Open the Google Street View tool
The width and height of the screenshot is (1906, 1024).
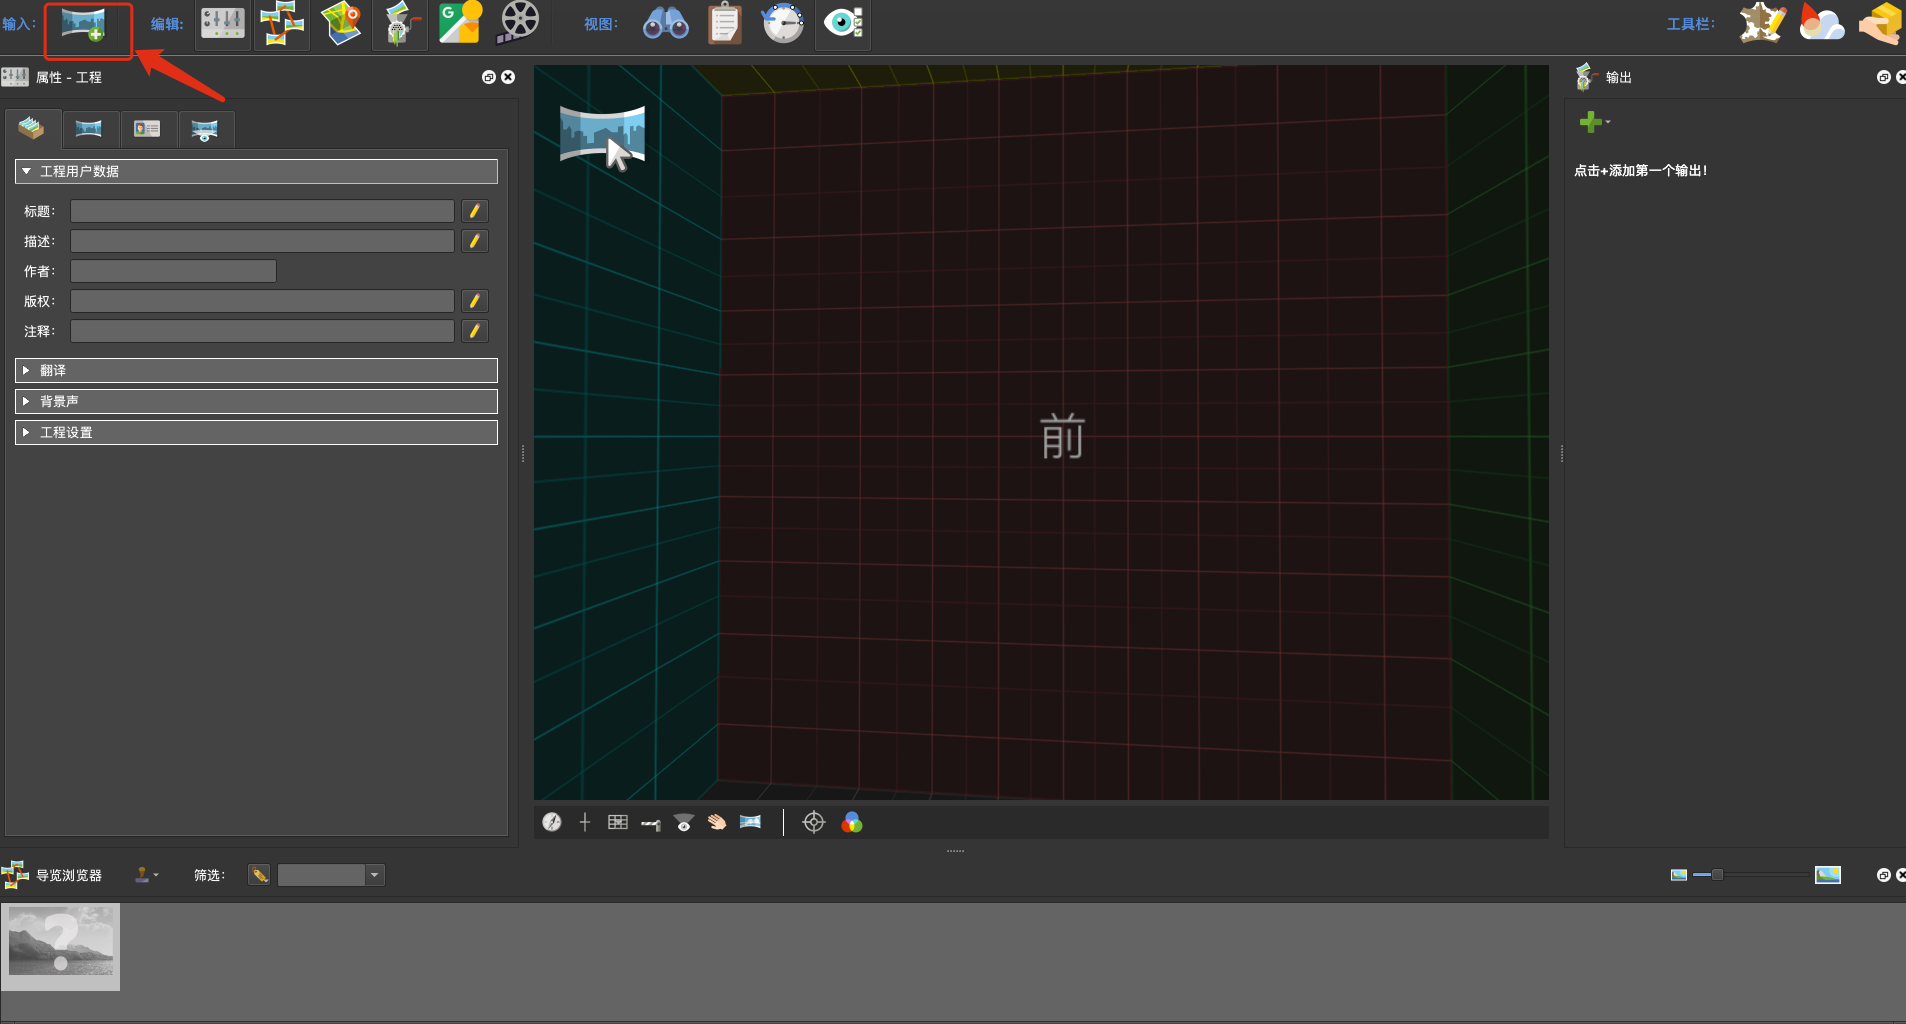pos(460,24)
